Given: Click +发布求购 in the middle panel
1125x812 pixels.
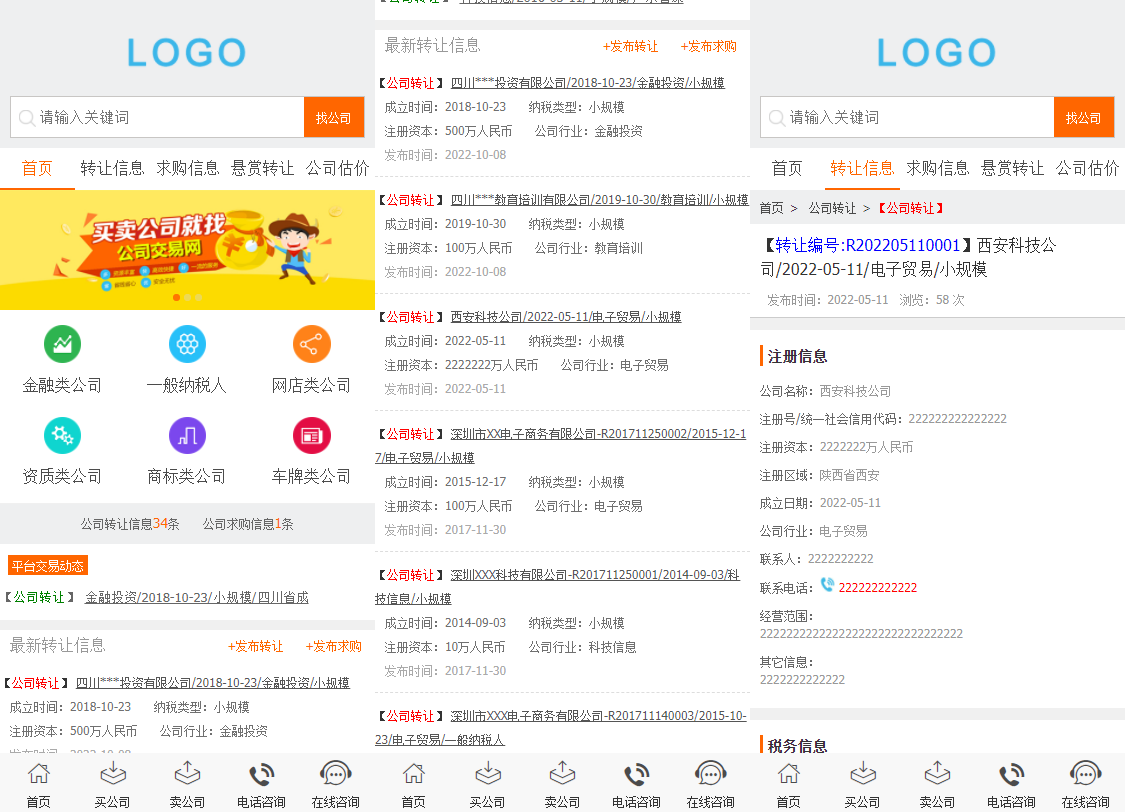Looking at the screenshot, I should [708, 47].
